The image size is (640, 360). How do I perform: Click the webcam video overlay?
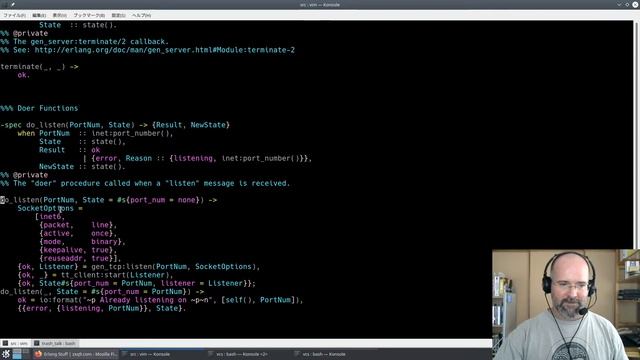point(566,304)
